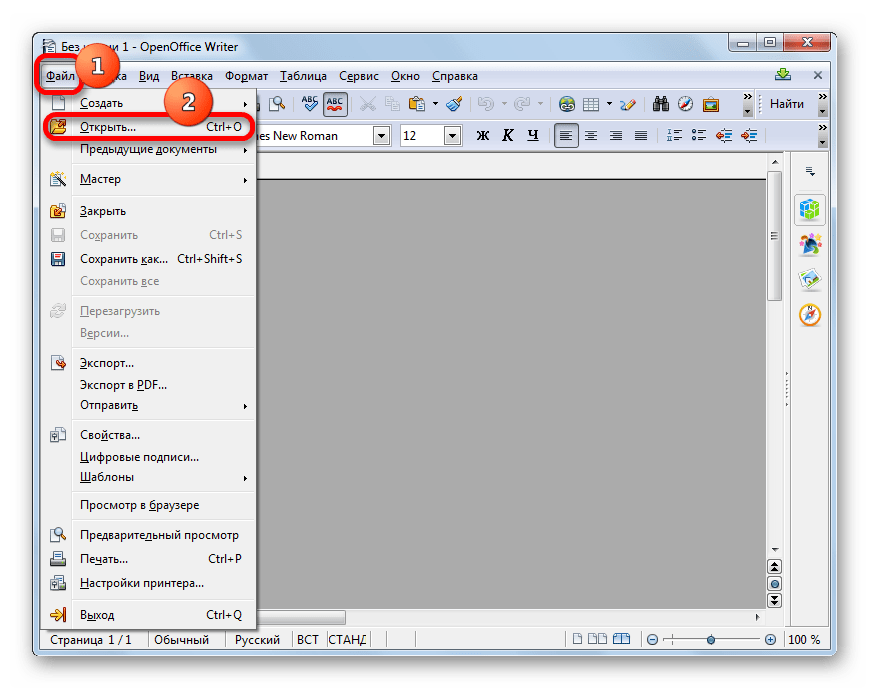Click the Copy icon in toolbar
The image size is (870, 689).
tap(392, 104)
